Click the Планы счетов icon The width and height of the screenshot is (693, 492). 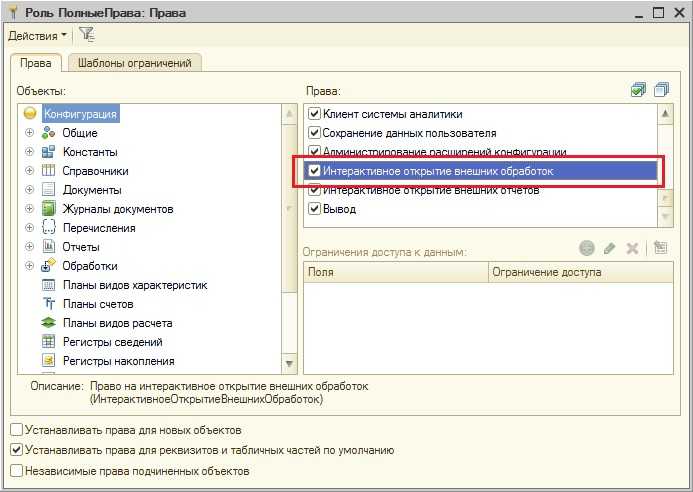click(x=49, y=304)
